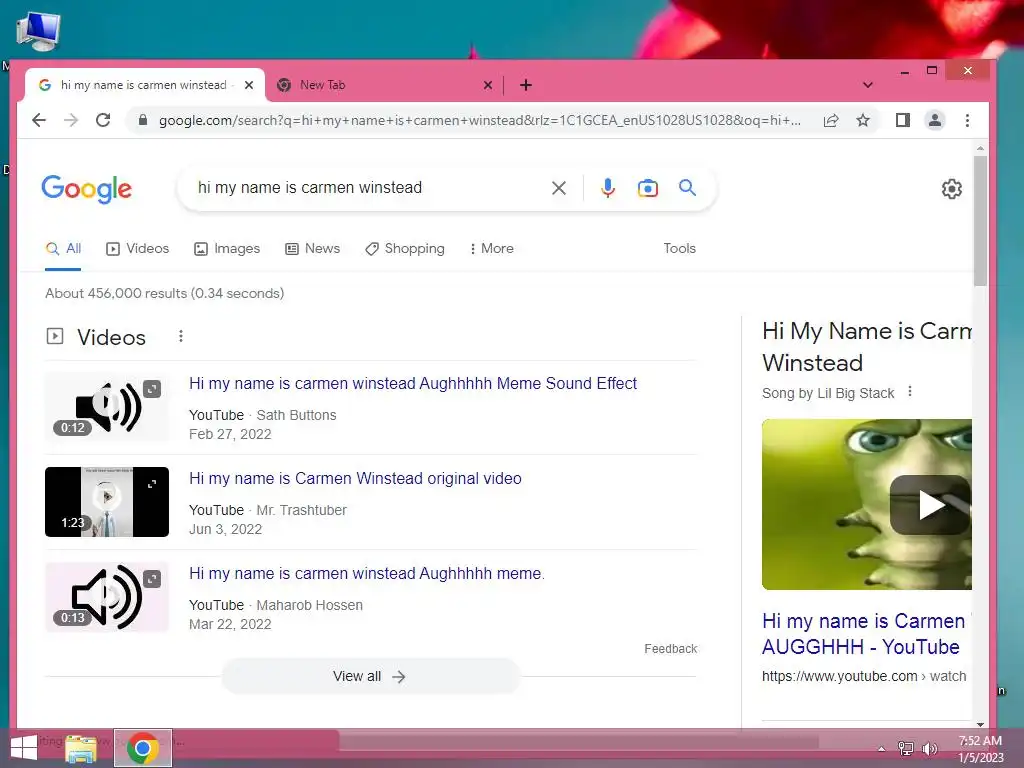1024x768 pixels.
Task: Open 'Carmen Winstead original video' link
Action: tap(355, 479)
